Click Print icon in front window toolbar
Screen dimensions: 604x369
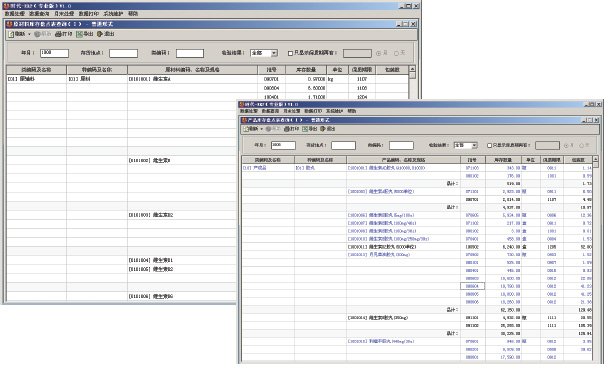(x=287, y=129)
